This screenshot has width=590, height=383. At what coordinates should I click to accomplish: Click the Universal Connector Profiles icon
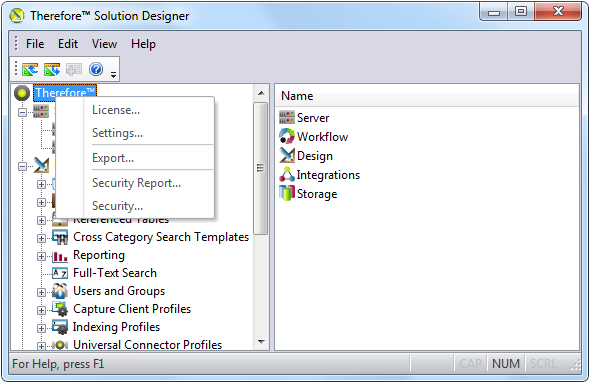(x=60, y=345)
